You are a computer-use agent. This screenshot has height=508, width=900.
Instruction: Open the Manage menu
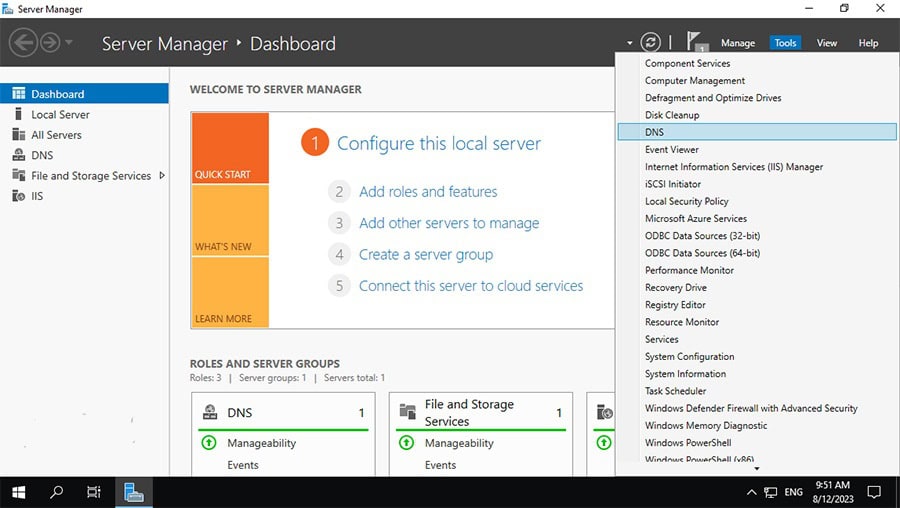(x=738, y=43)
